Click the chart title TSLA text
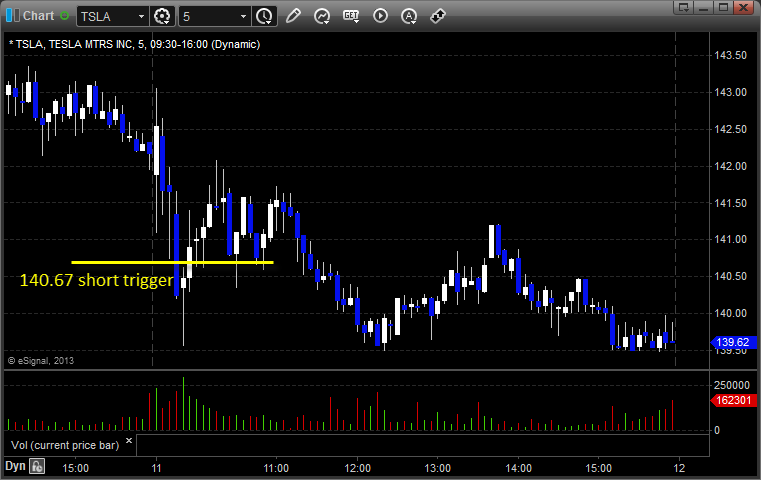 tap(134, 44)
